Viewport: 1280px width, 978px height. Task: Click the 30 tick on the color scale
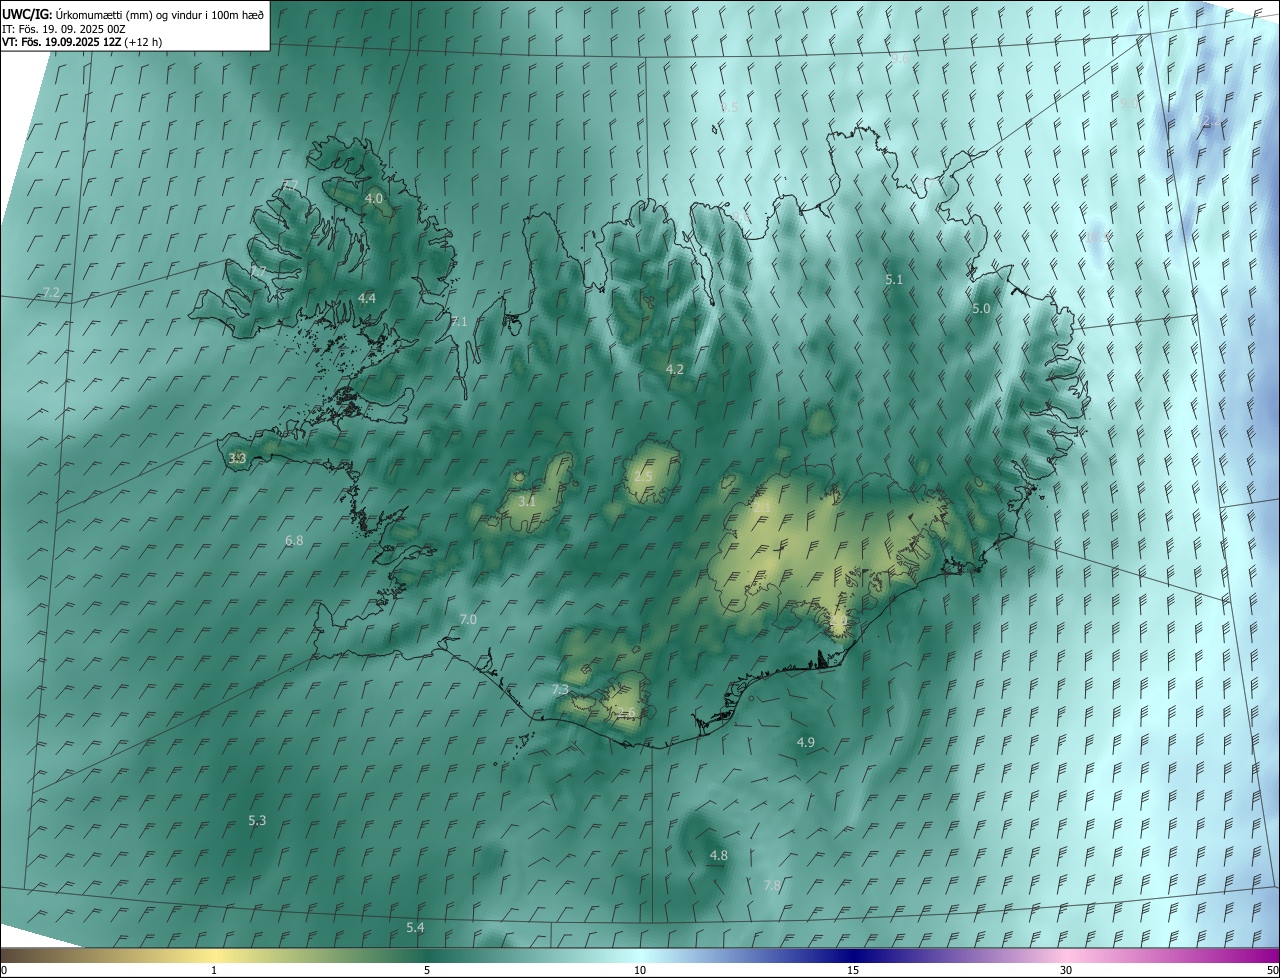[1066, 971]
